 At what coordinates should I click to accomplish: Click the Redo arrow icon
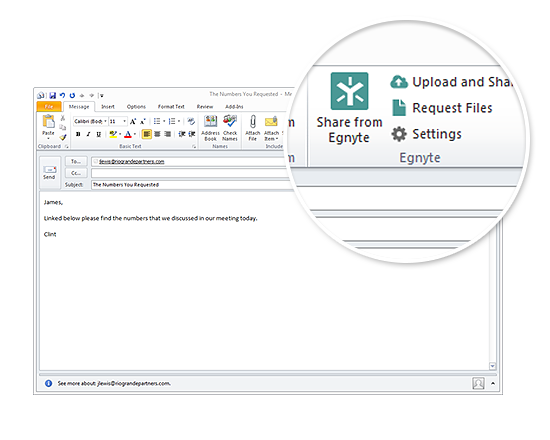(x=72, y=95)
